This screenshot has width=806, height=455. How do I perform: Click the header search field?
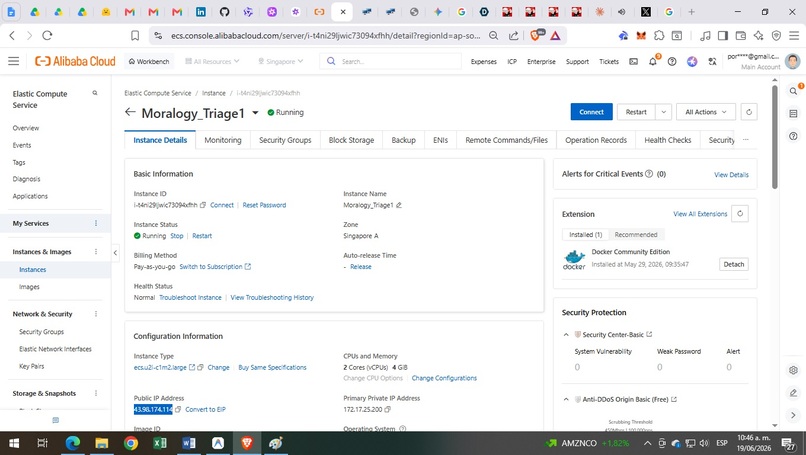click(x=391, y=61)
